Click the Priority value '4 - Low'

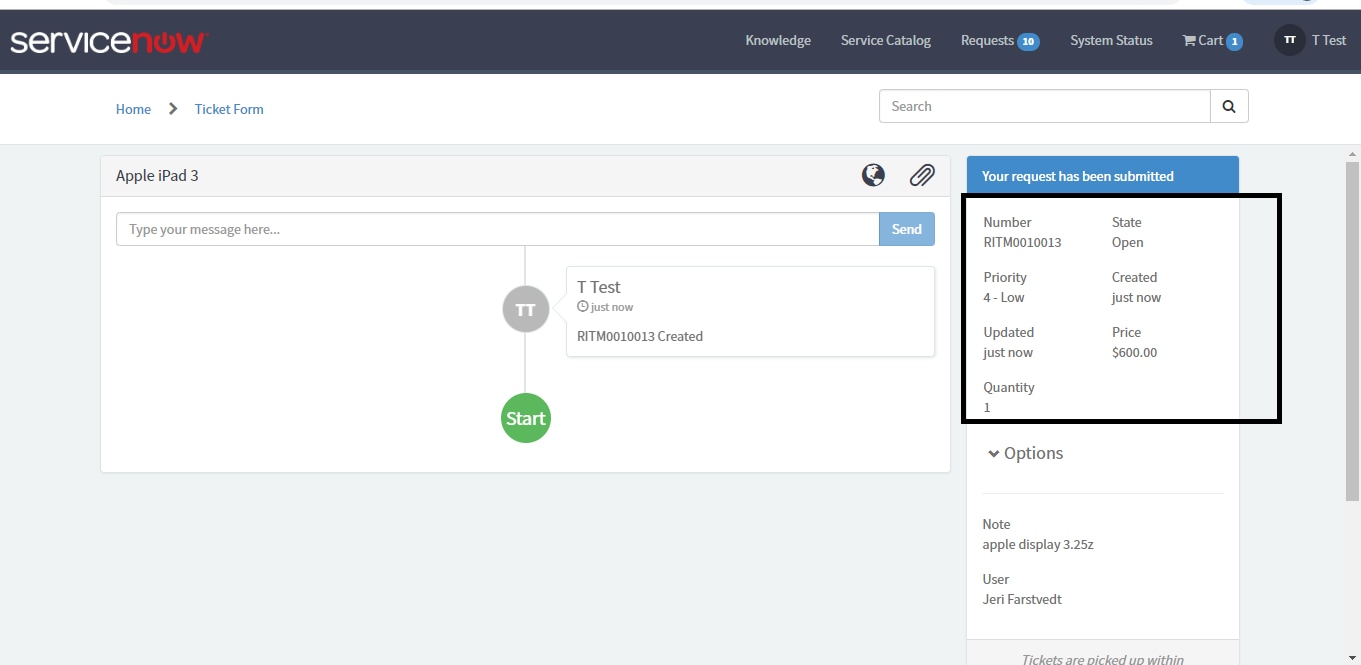(1004, 297)
